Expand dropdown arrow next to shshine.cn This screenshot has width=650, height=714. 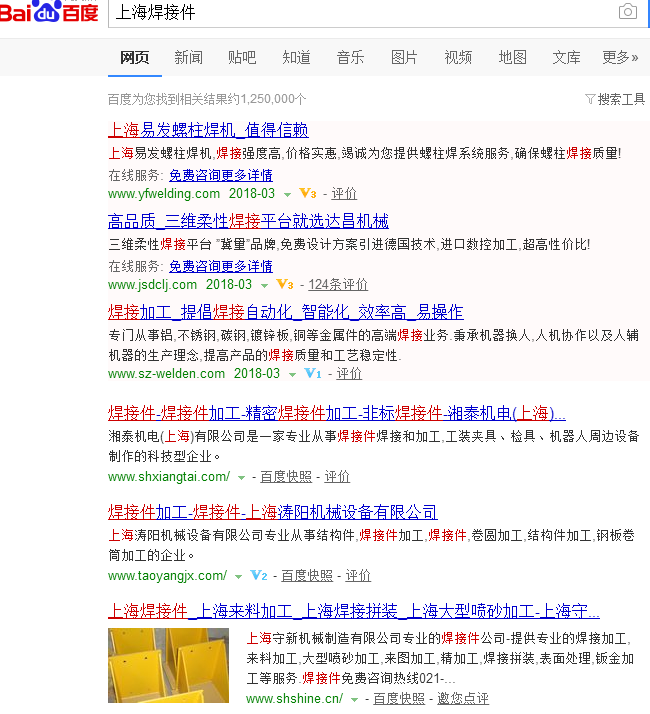click(x=354, y=699)
